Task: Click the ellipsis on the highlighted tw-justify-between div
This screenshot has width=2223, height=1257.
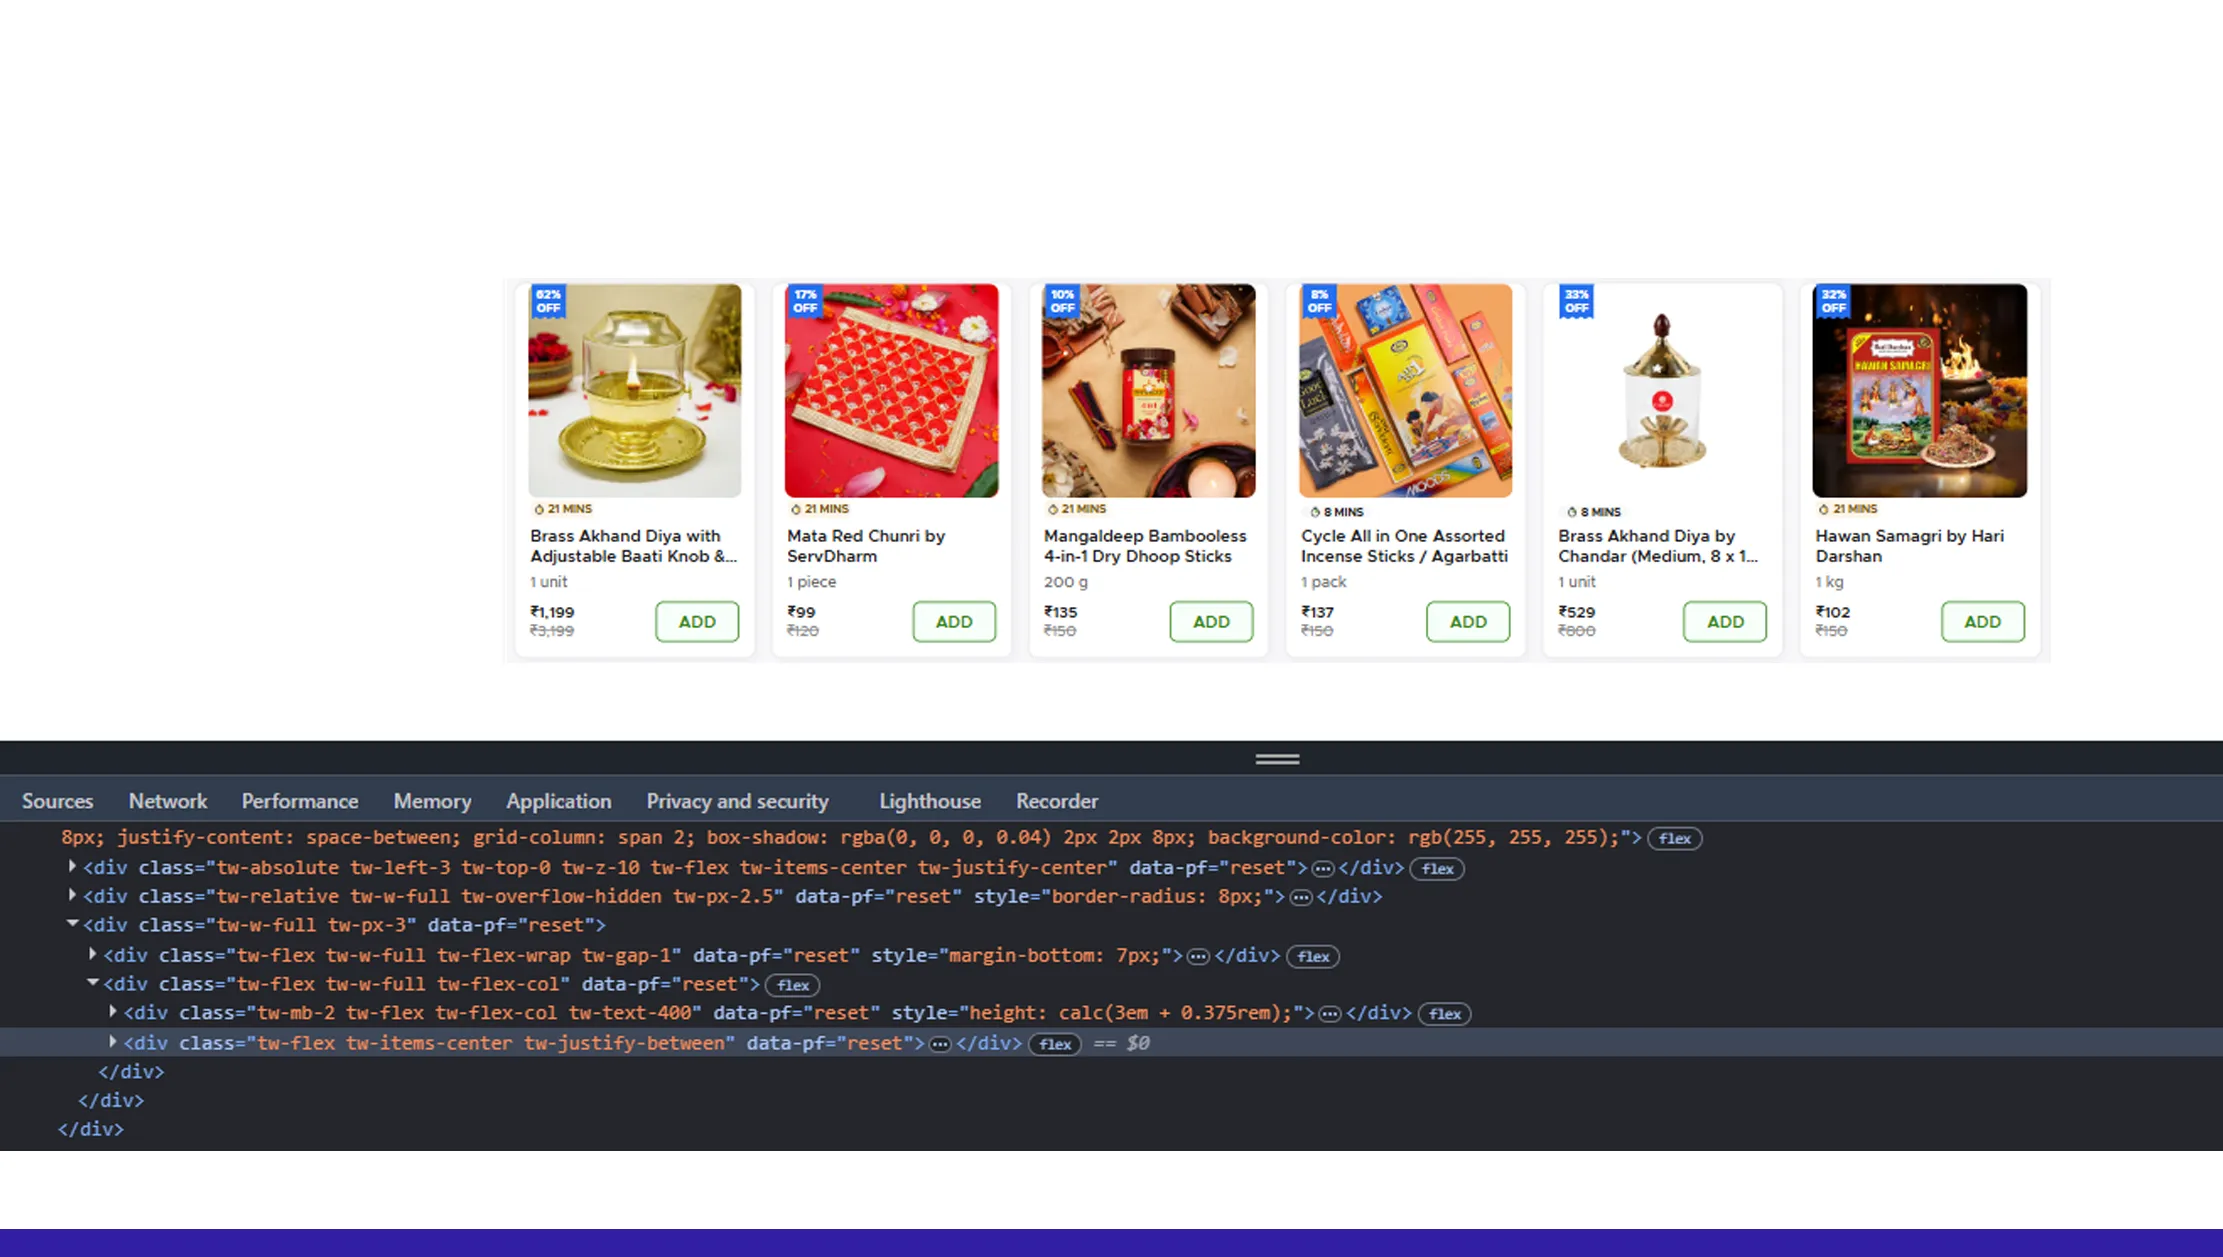Action: tap(938, 1043)
